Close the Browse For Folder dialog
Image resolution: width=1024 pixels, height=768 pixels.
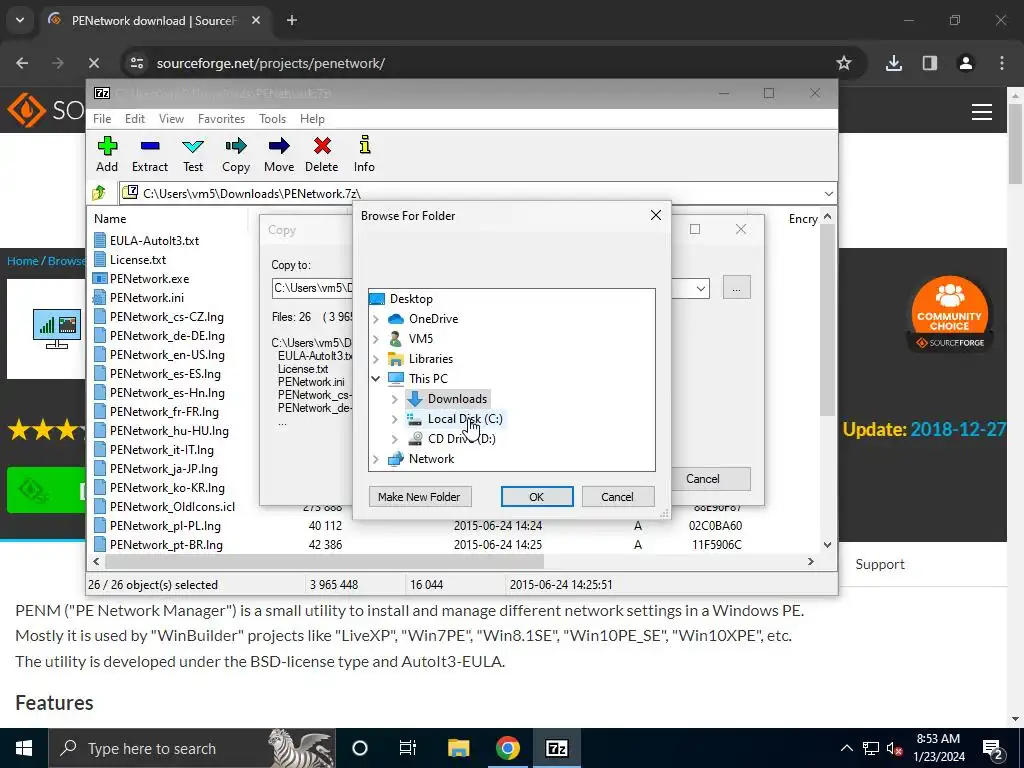coord(656,216)
